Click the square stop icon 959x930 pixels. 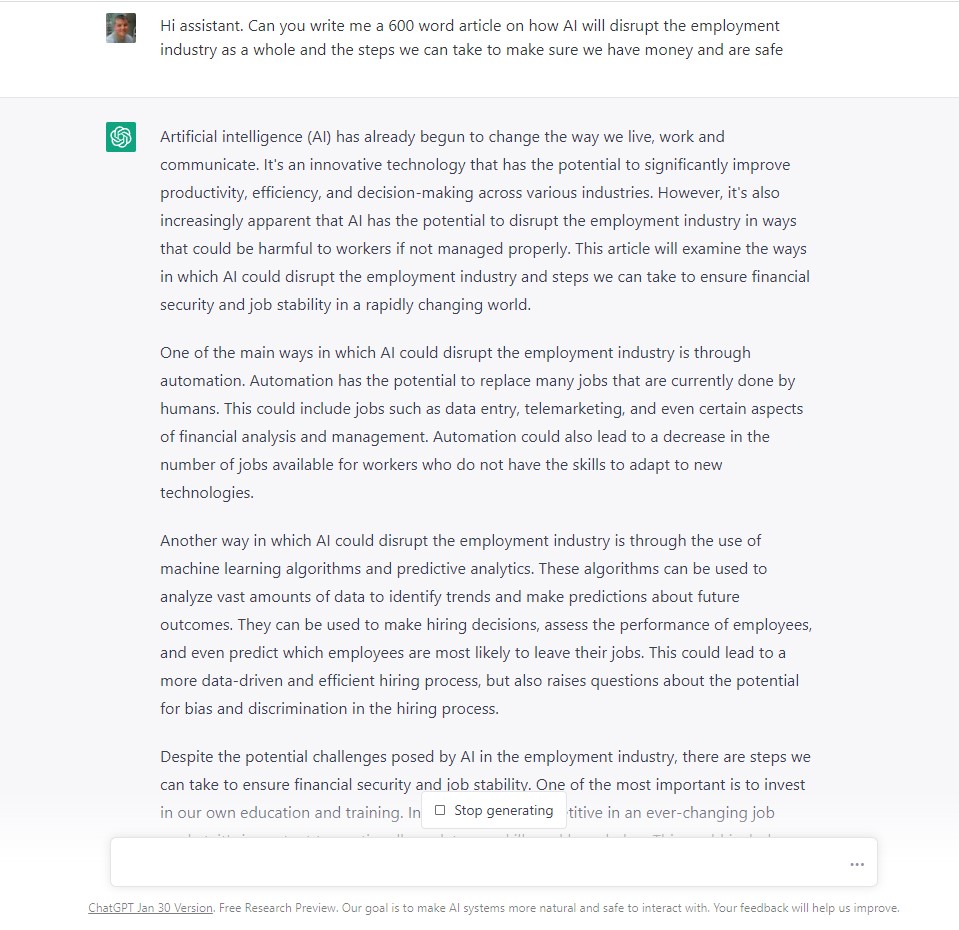(x=440, y=810)
